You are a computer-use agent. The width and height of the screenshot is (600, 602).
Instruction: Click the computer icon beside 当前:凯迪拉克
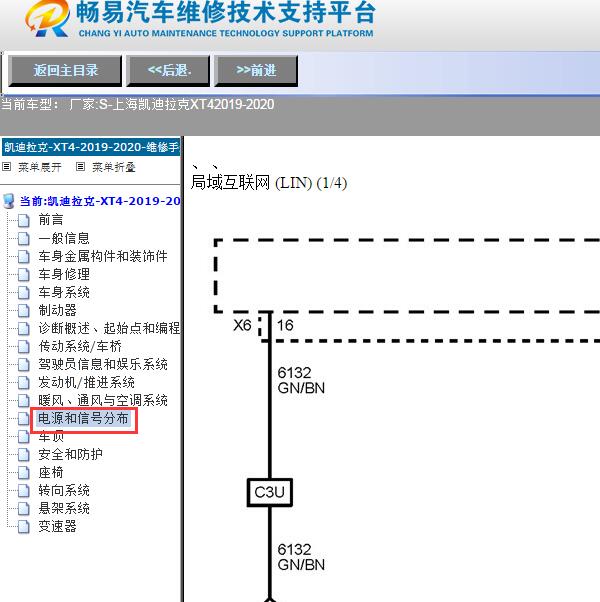[8, 201]
